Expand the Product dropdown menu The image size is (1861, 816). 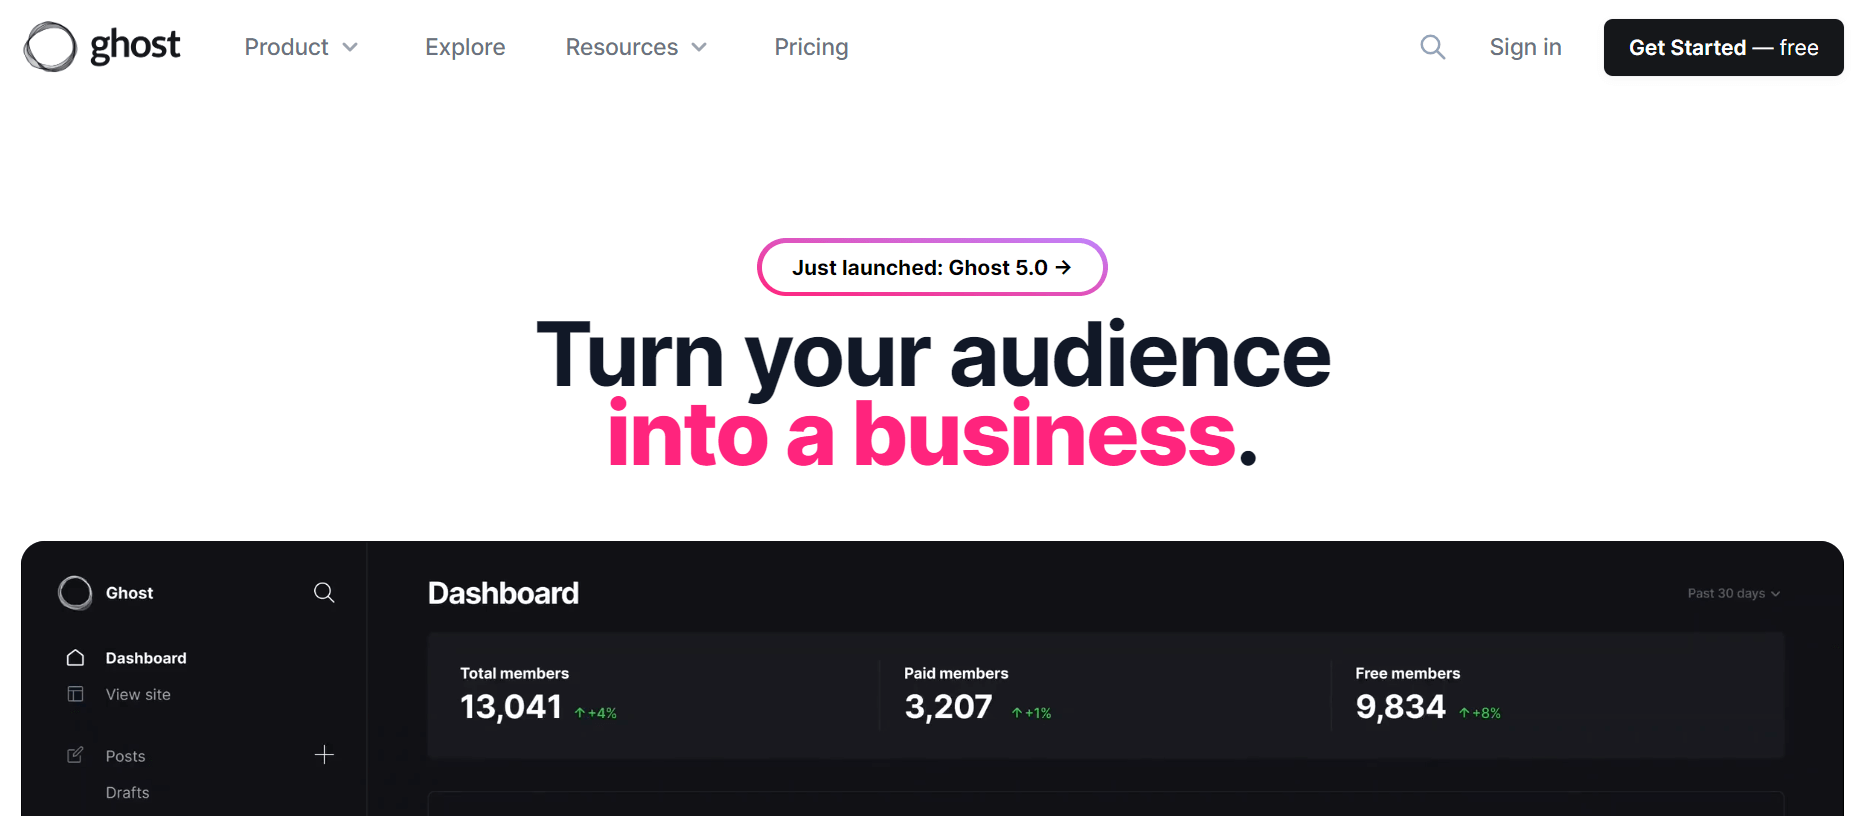(x=301, y=47)
